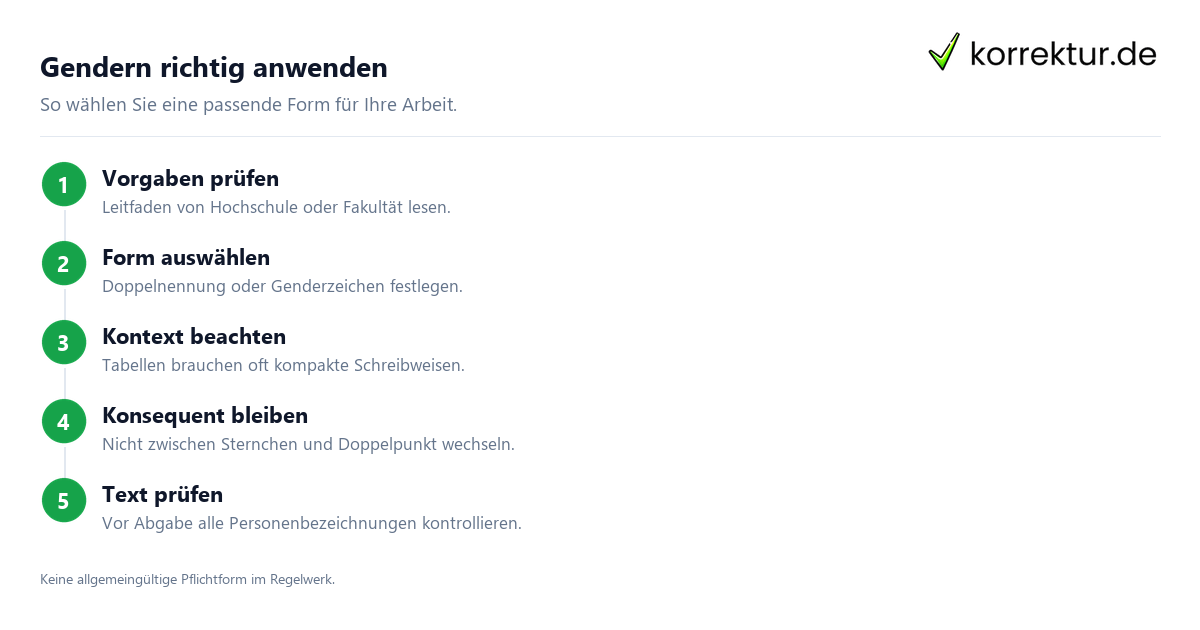Select the 'Vorgaben prüfen' heading
Screen dimensions: 1200x630
(x=190, y=179)
